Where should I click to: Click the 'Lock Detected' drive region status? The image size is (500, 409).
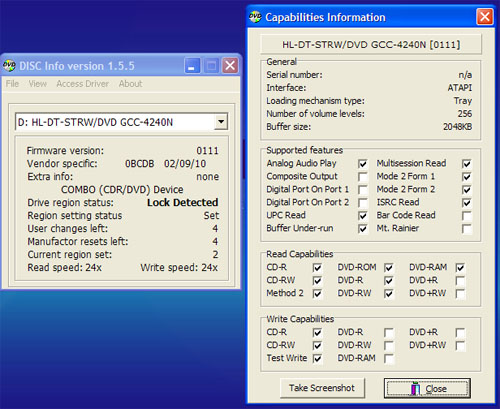click(x=183, y=202)
